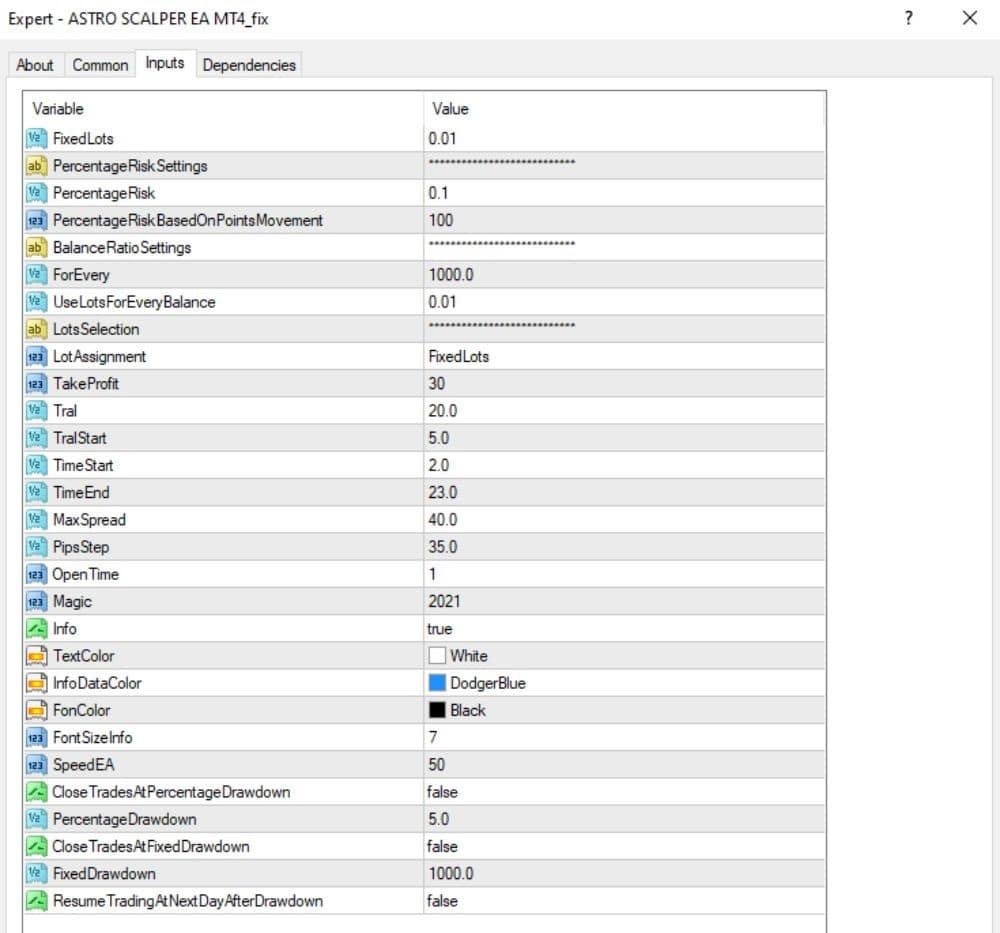The image size is (1000, 933).
Task: Open the LotAssignment FixedLots value list
Action: (x=624, y=356)
